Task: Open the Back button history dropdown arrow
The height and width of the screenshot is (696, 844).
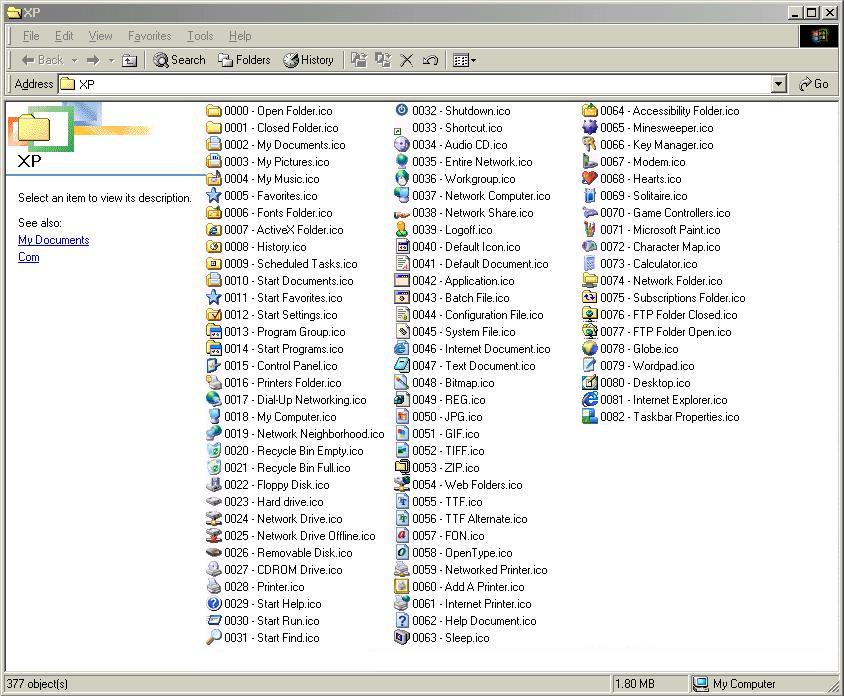Action: point(74,60)
